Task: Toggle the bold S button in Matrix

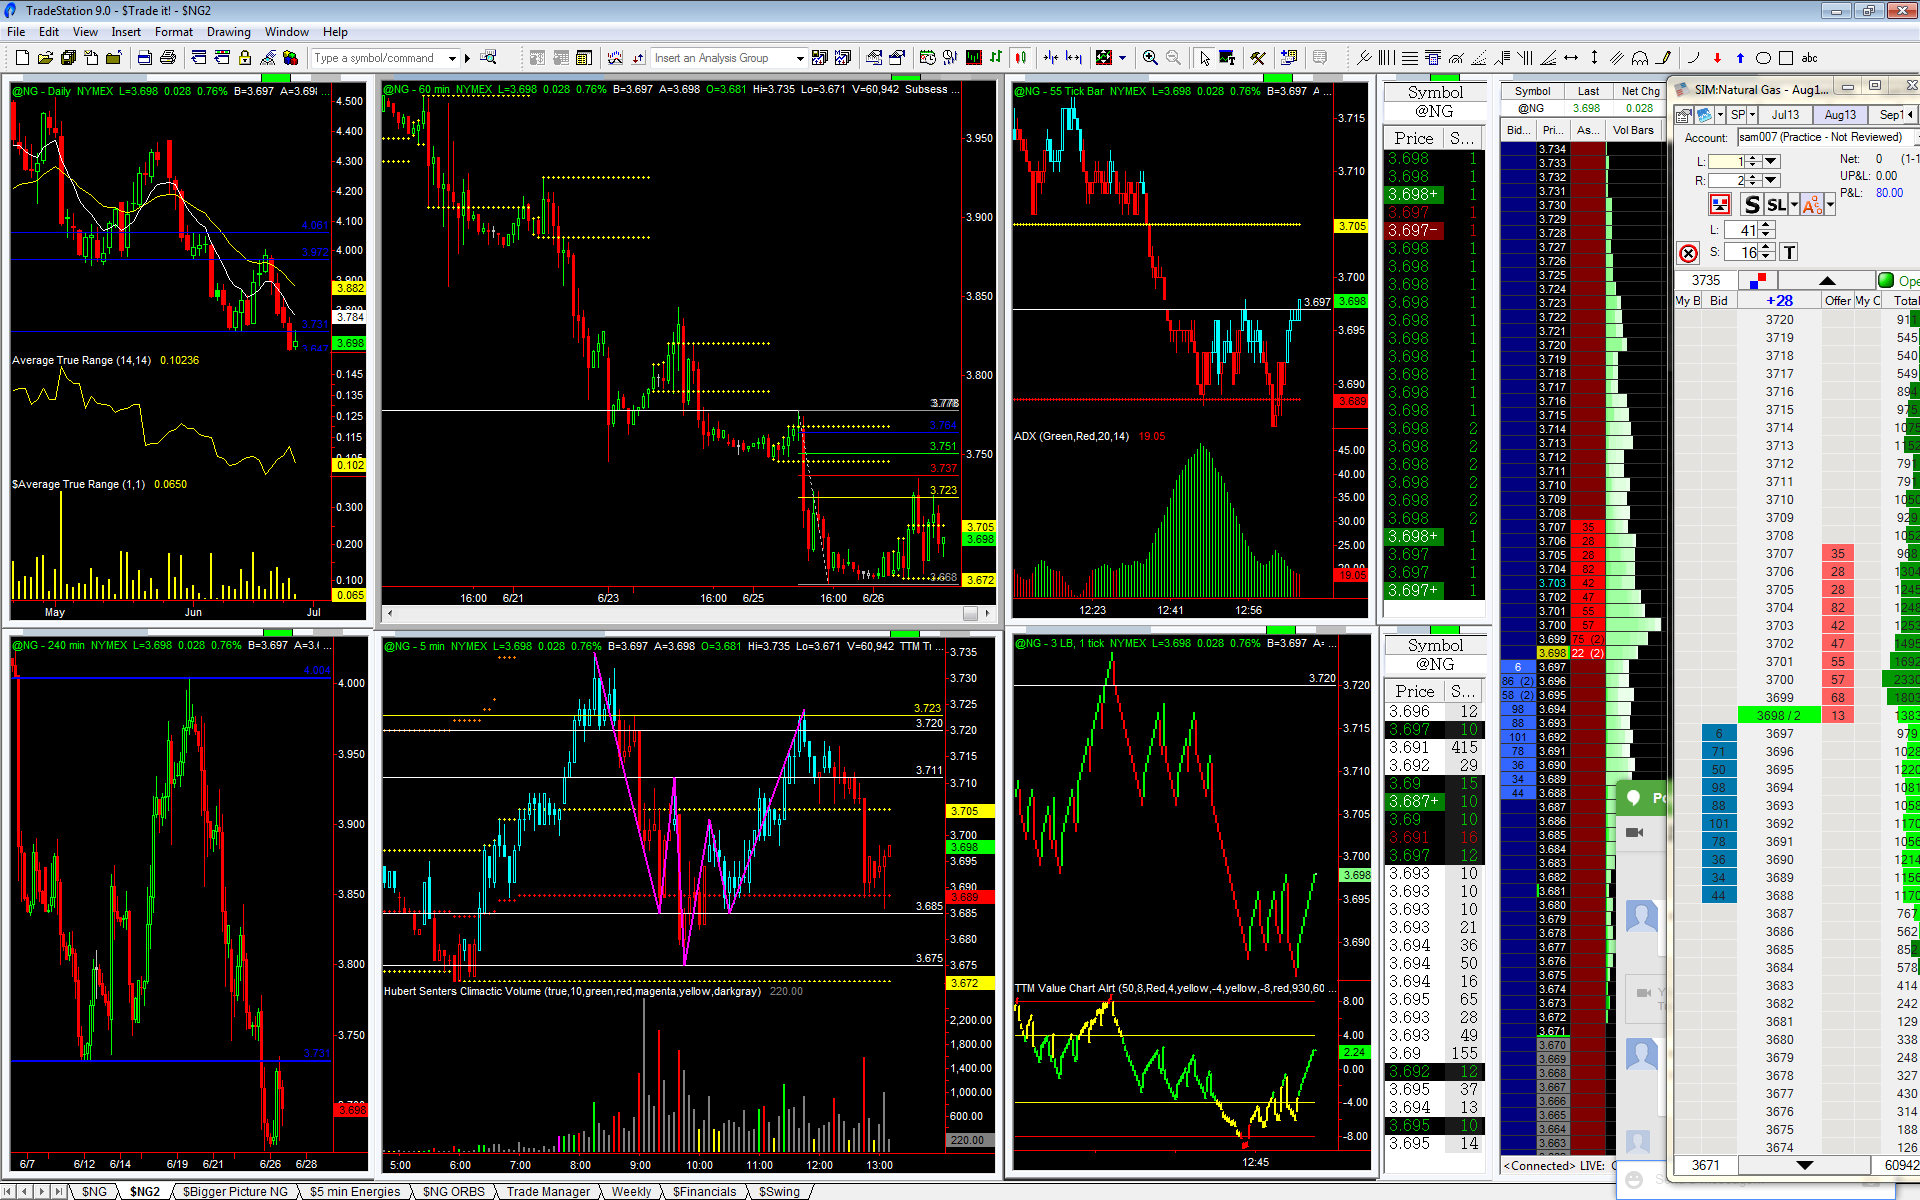Action: point(1751,205)
